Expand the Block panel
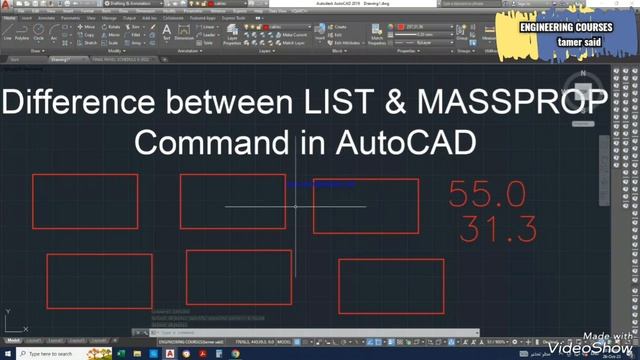This screenshot has height=360, width=640. [x=340, y=51]
